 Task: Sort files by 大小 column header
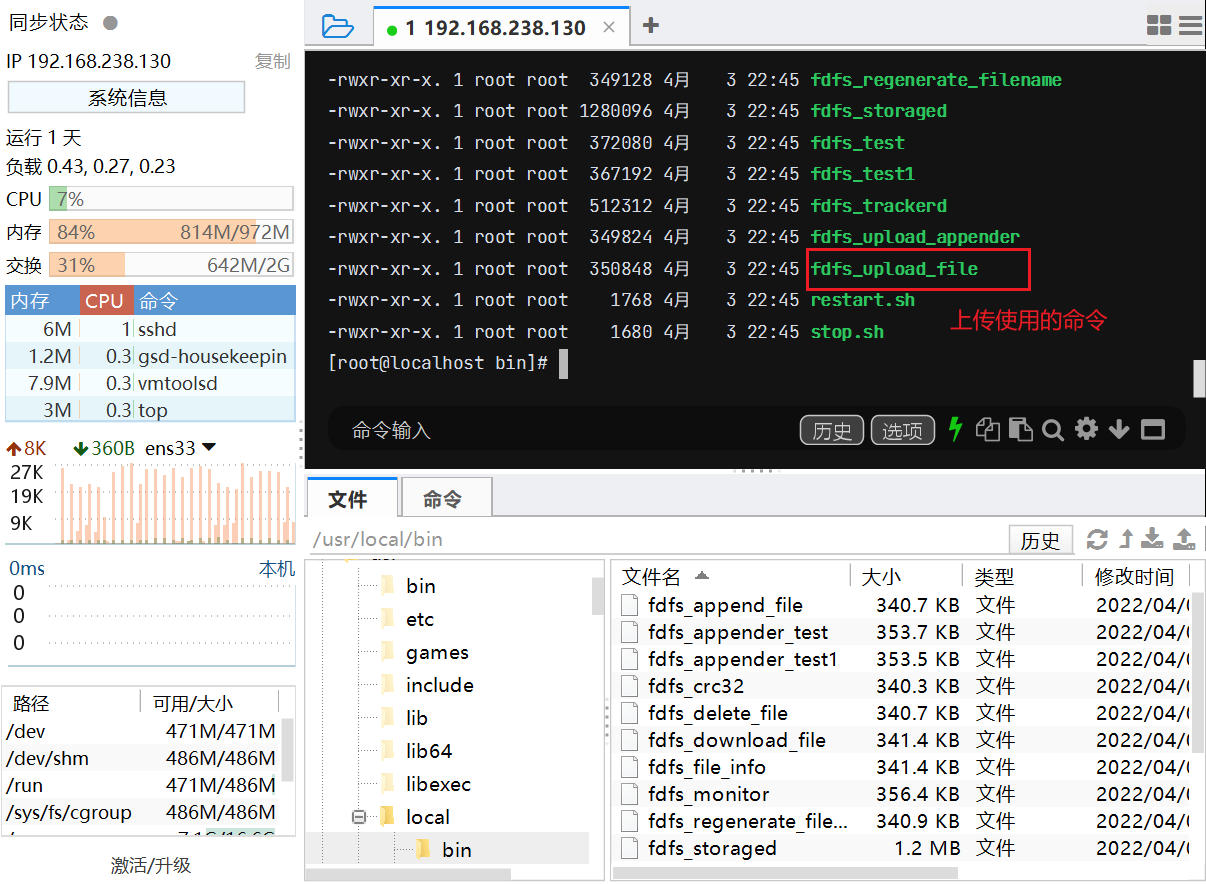pos(907,576)
